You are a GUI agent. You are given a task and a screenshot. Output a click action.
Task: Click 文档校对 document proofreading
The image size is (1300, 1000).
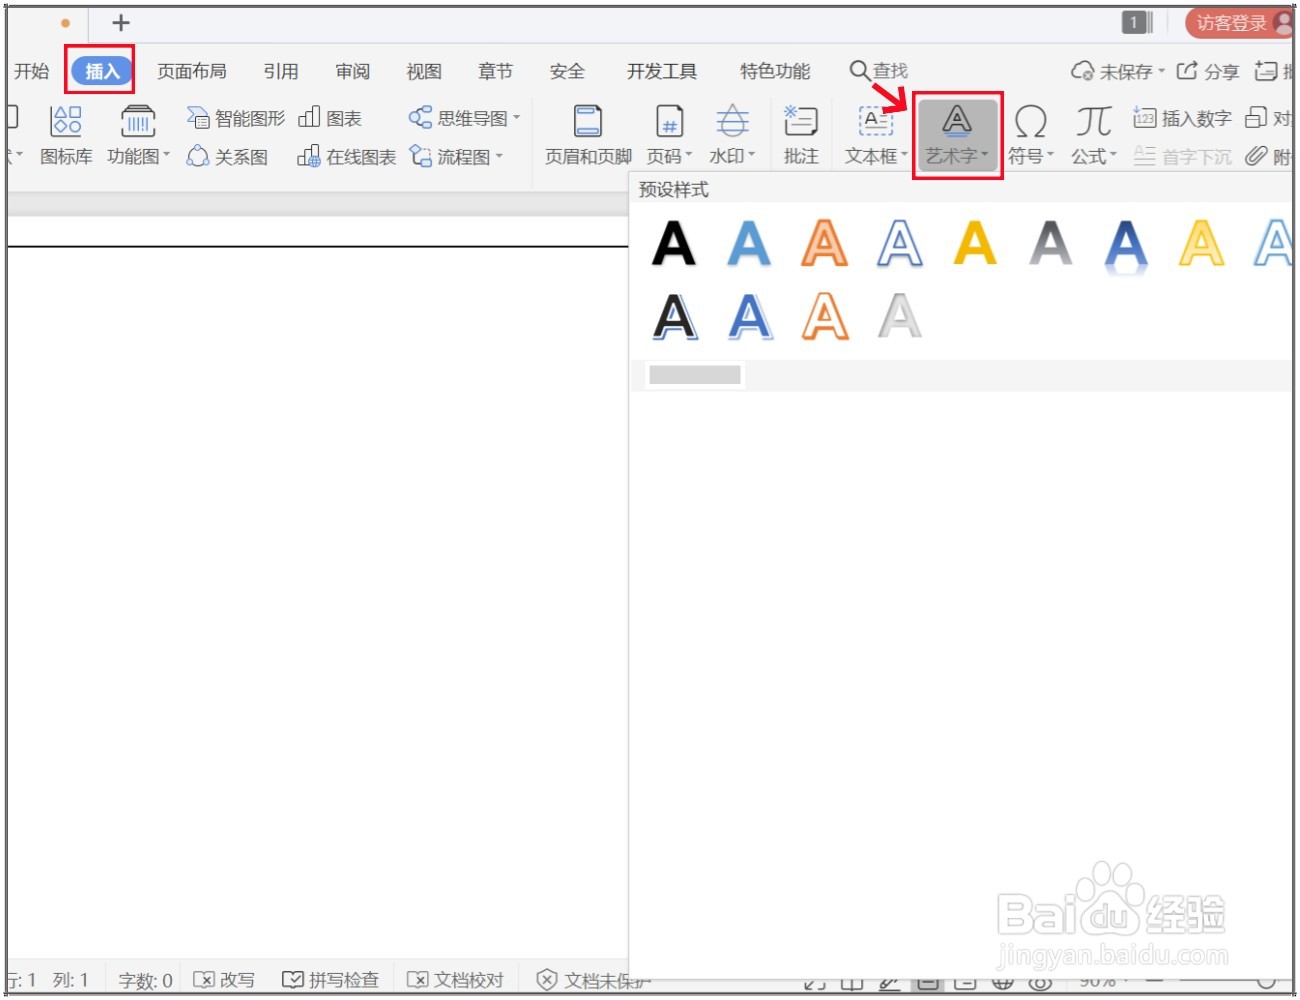point(456,980)
